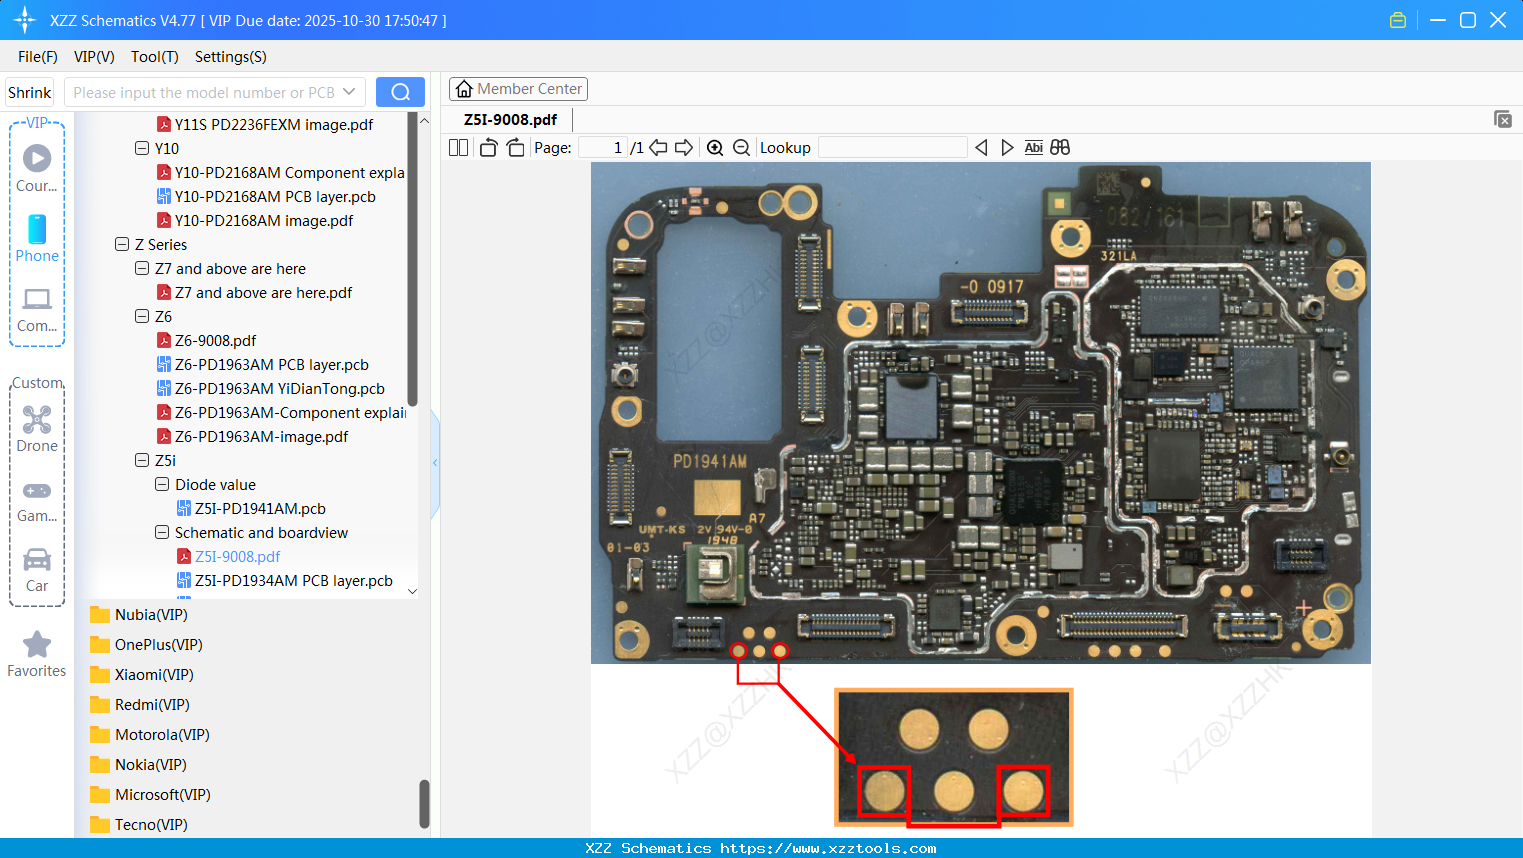Viewport: 1523px width, 858px height.
Task: Close the document panel via corner icon
Action: click(1502, 119)
